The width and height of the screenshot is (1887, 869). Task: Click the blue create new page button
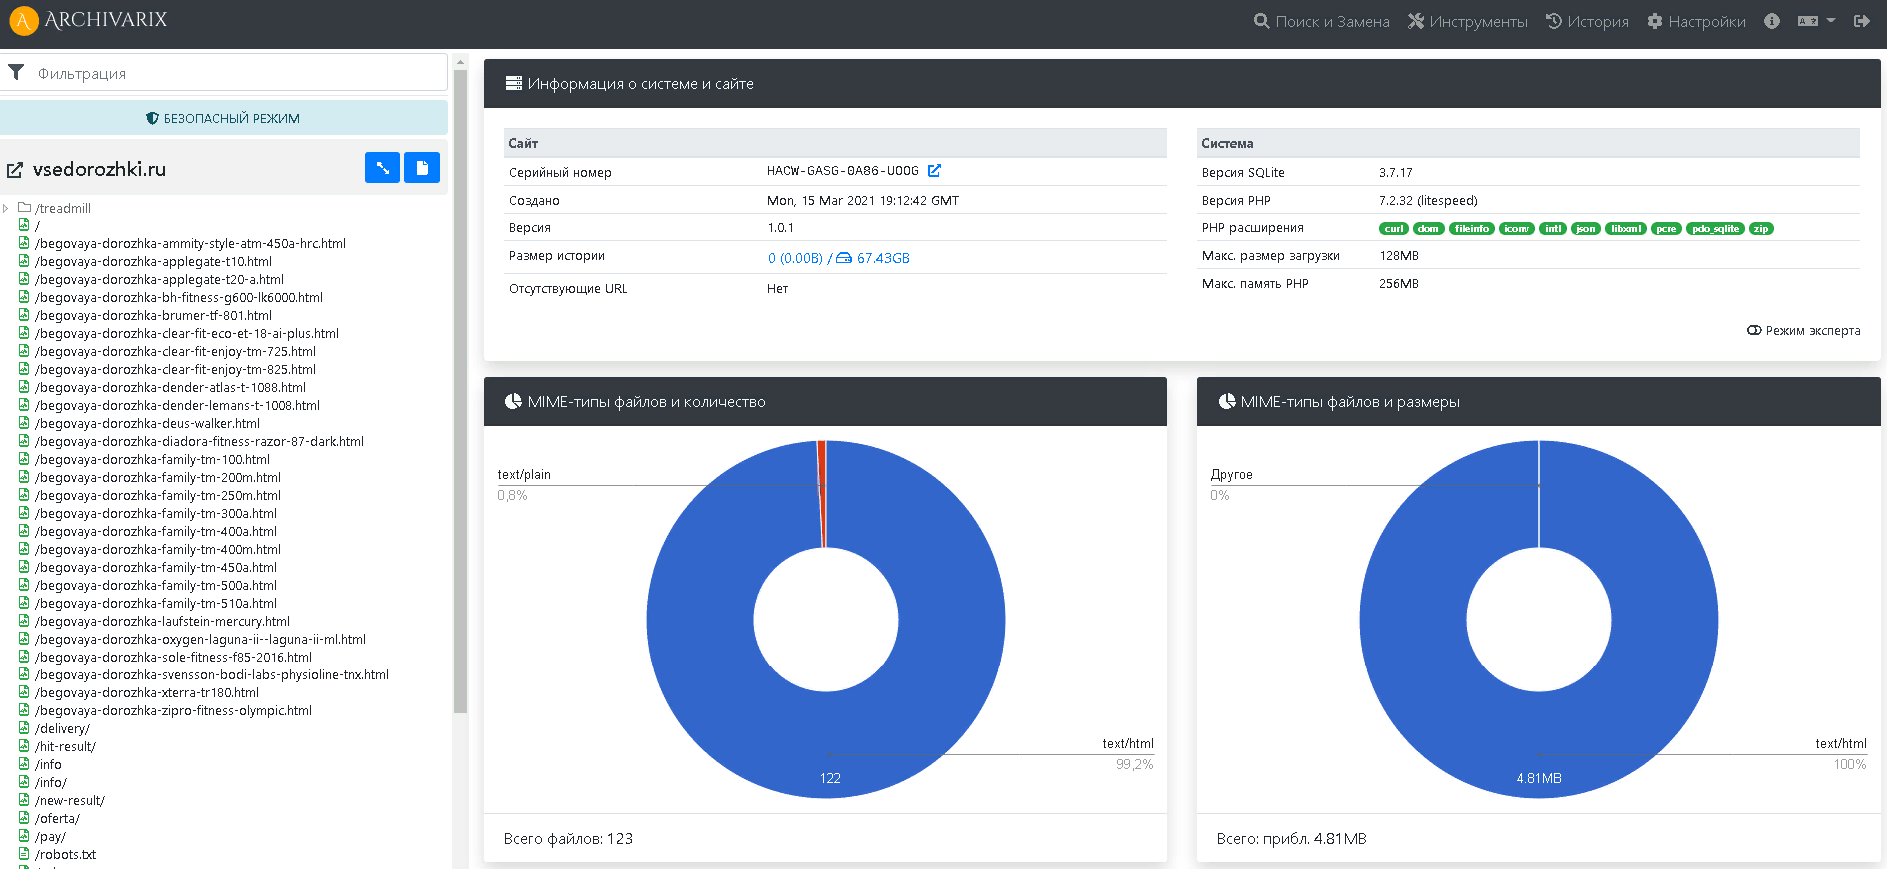click(422, 168)
